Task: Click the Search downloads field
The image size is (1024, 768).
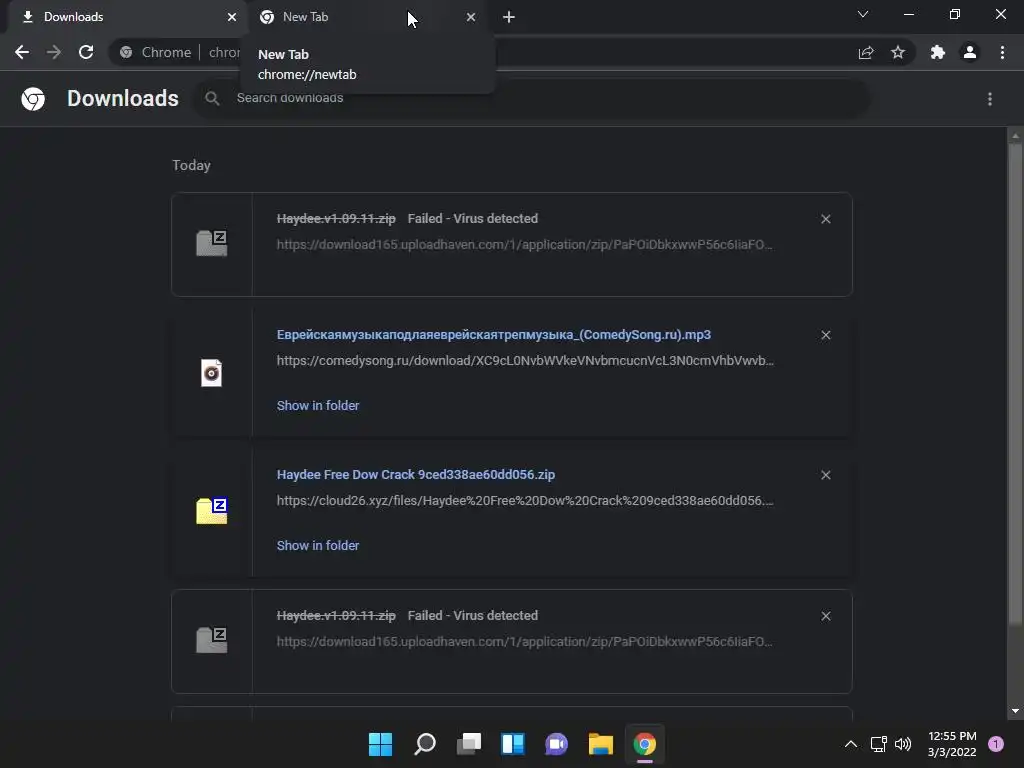Action: (x=531, y=99)
